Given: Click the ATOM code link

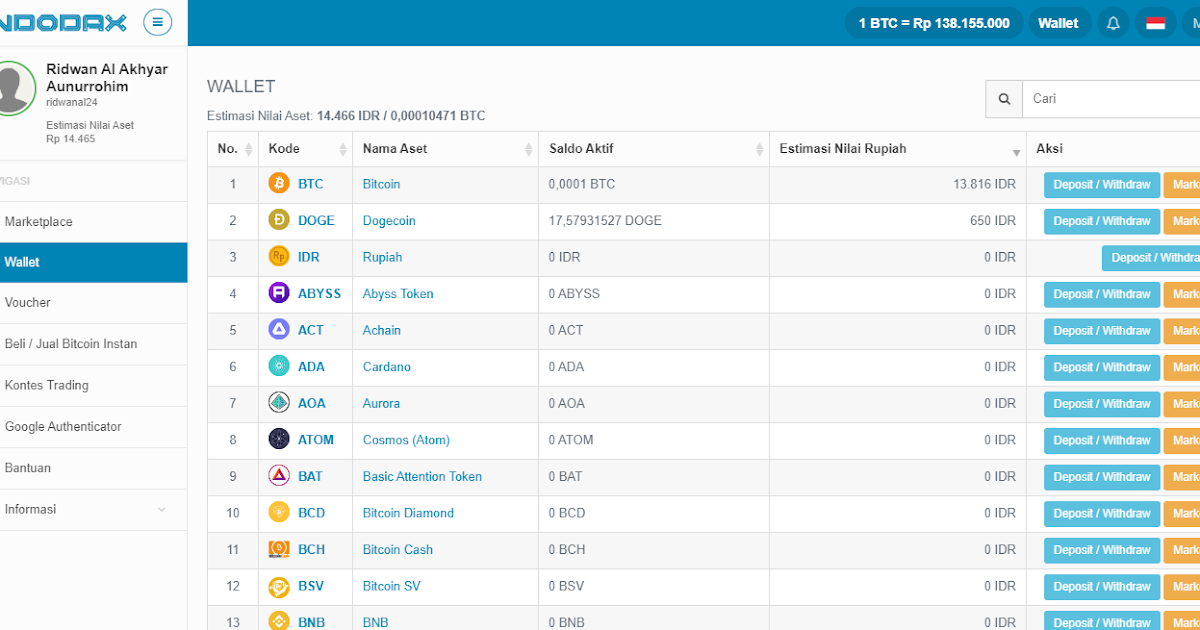Looking at the screenshot, I should [x=316, y=440].
